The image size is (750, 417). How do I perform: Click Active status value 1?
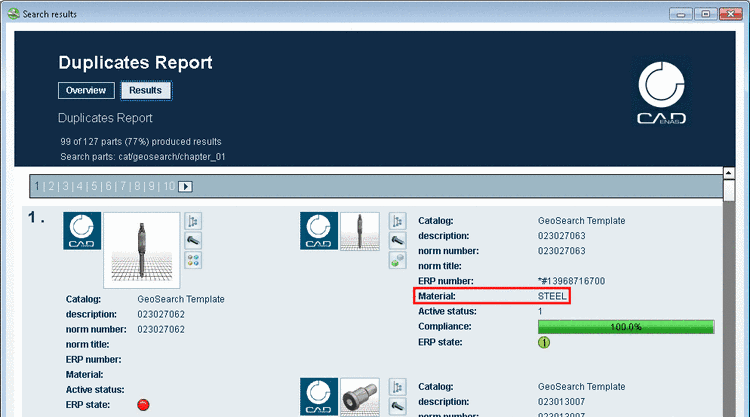(540, 311)
